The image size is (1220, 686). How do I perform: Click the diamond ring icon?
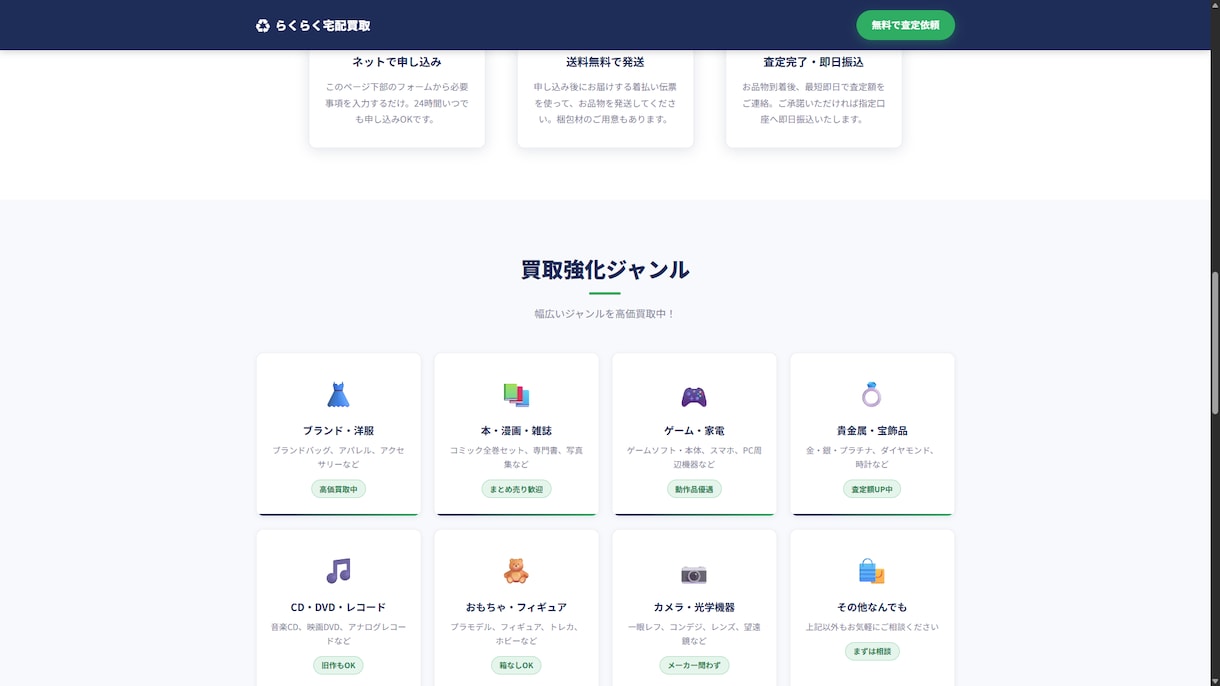[872, 395]
